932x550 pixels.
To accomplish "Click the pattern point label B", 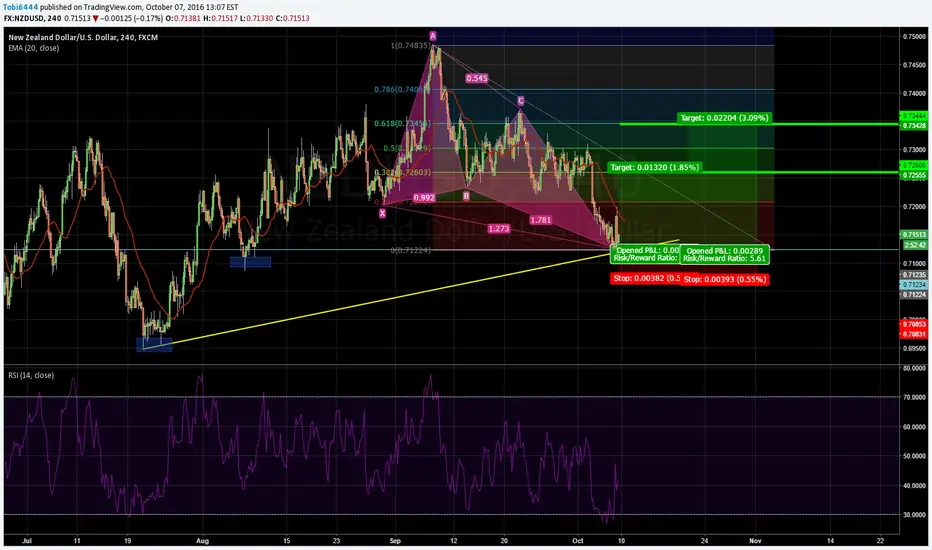I will click(x=466, y=195).
